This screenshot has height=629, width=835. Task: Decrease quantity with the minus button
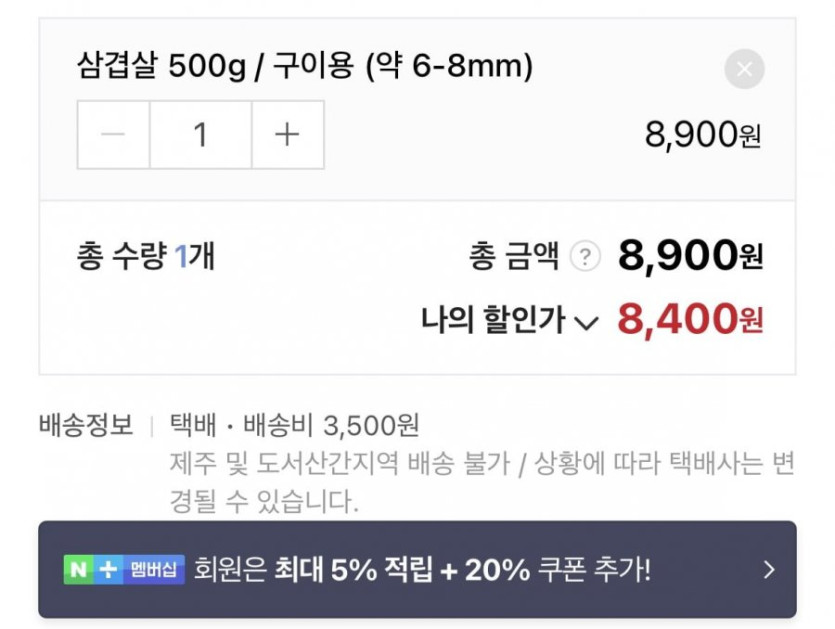point(114,135)
